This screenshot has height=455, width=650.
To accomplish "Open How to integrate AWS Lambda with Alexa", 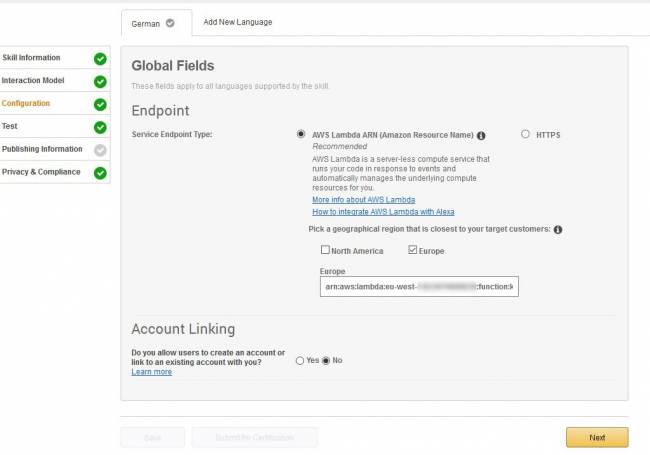I will pos(383,212).
